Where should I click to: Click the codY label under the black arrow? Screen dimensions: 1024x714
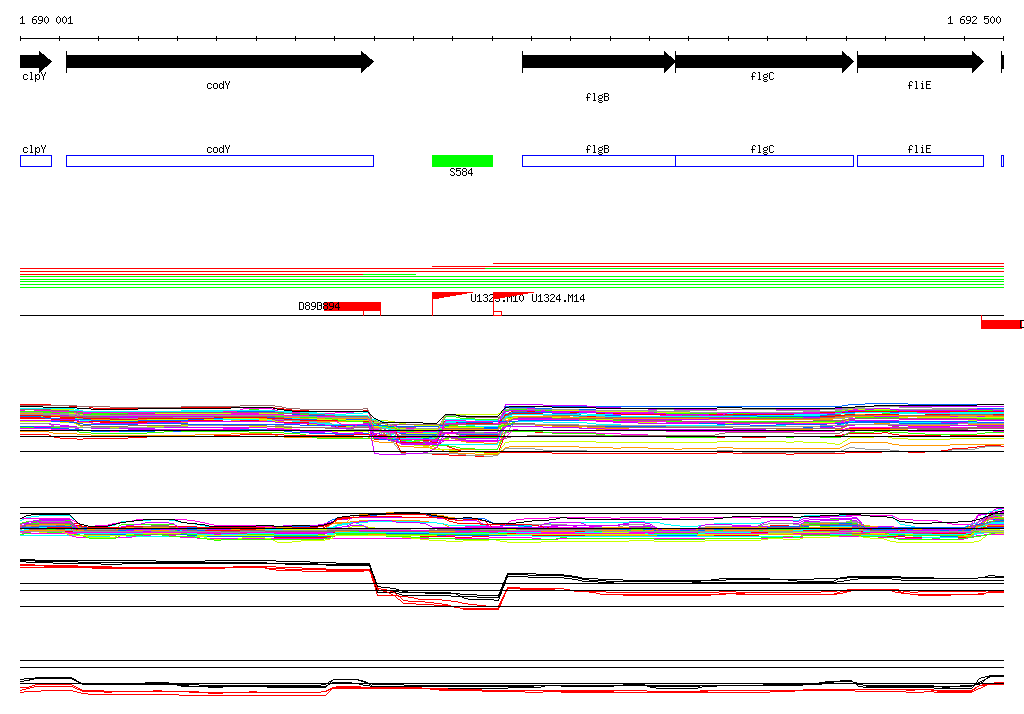click(x=218, y=86)
